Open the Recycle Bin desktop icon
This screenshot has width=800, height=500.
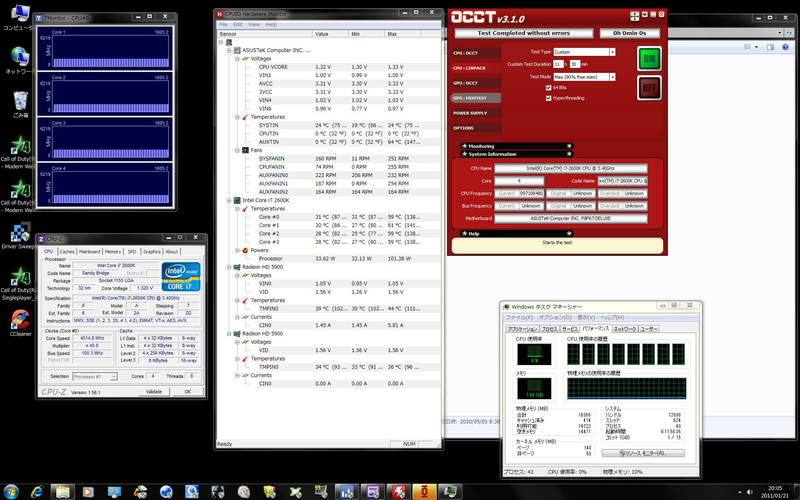[x=20, y=104]
